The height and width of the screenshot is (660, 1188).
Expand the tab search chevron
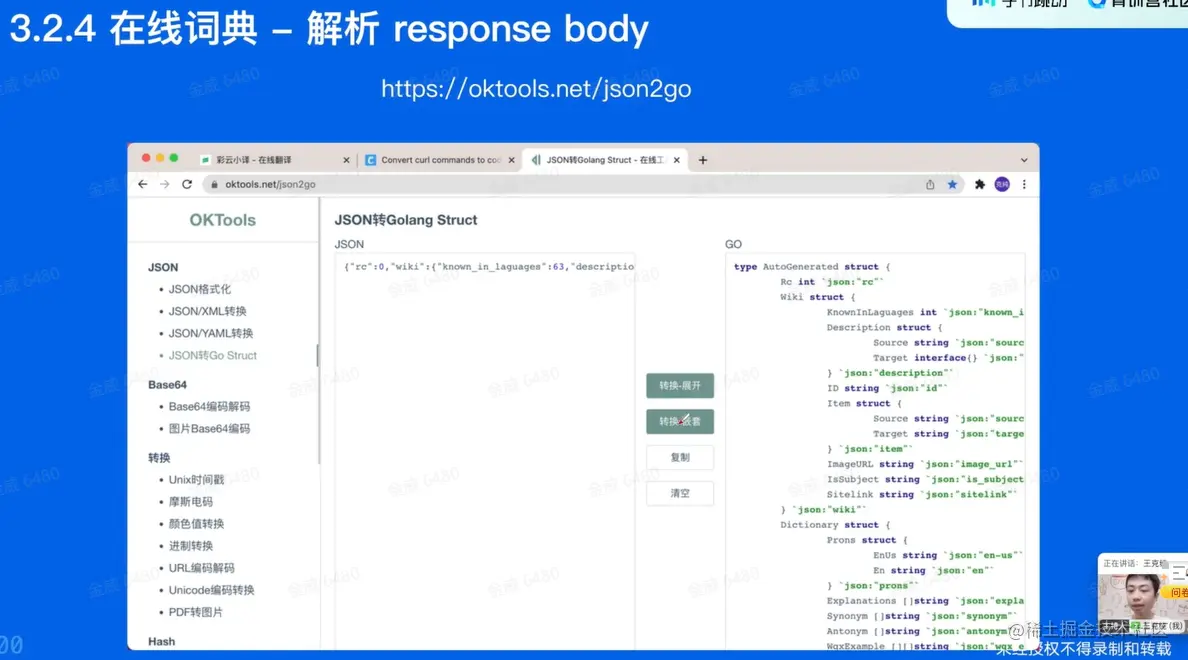click(x=1024, y=160)
